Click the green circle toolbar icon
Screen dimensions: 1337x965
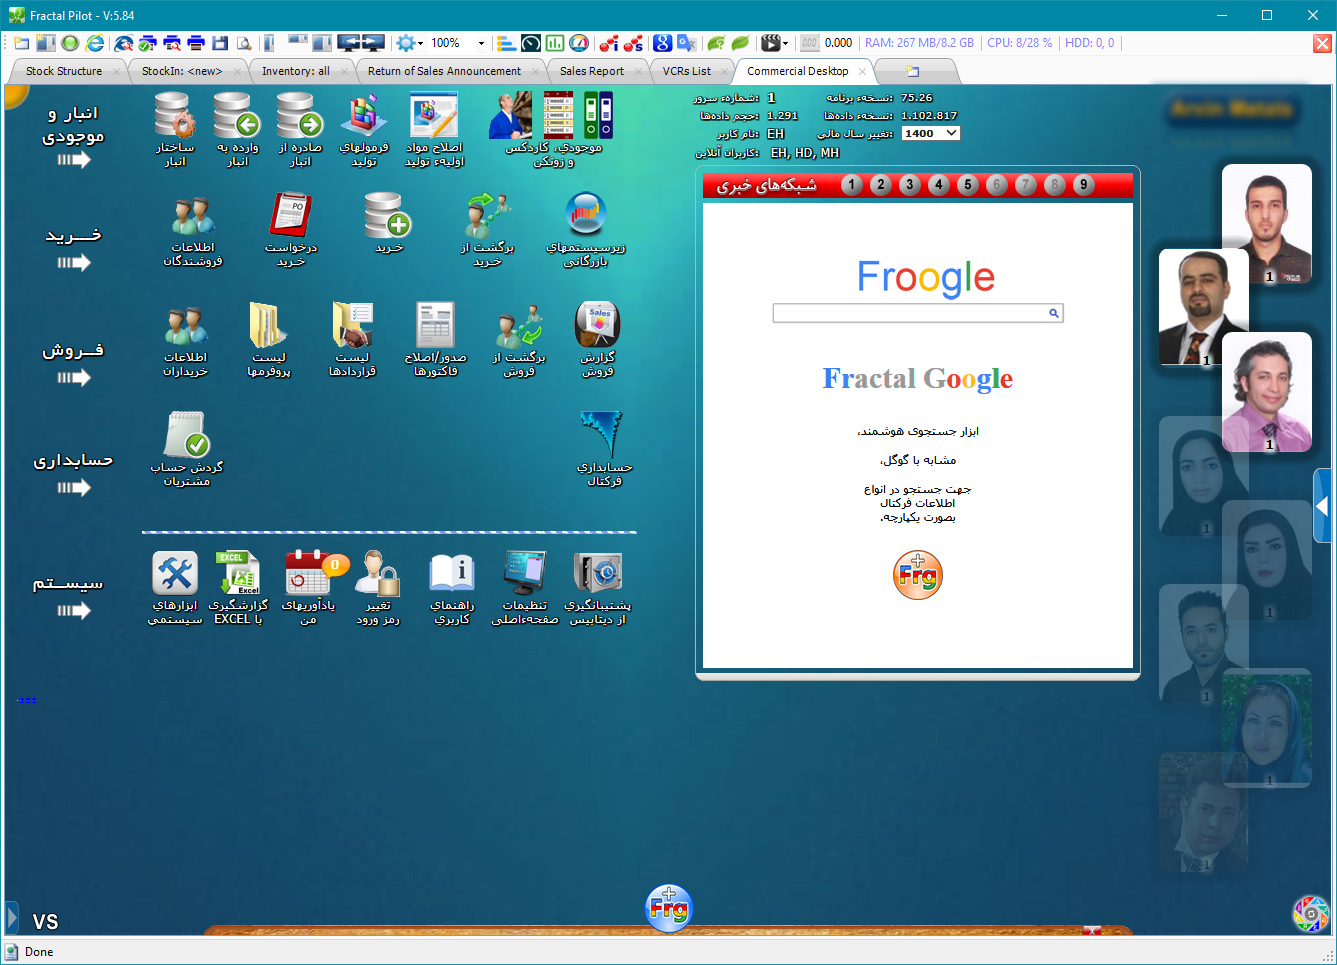point(70,43)
